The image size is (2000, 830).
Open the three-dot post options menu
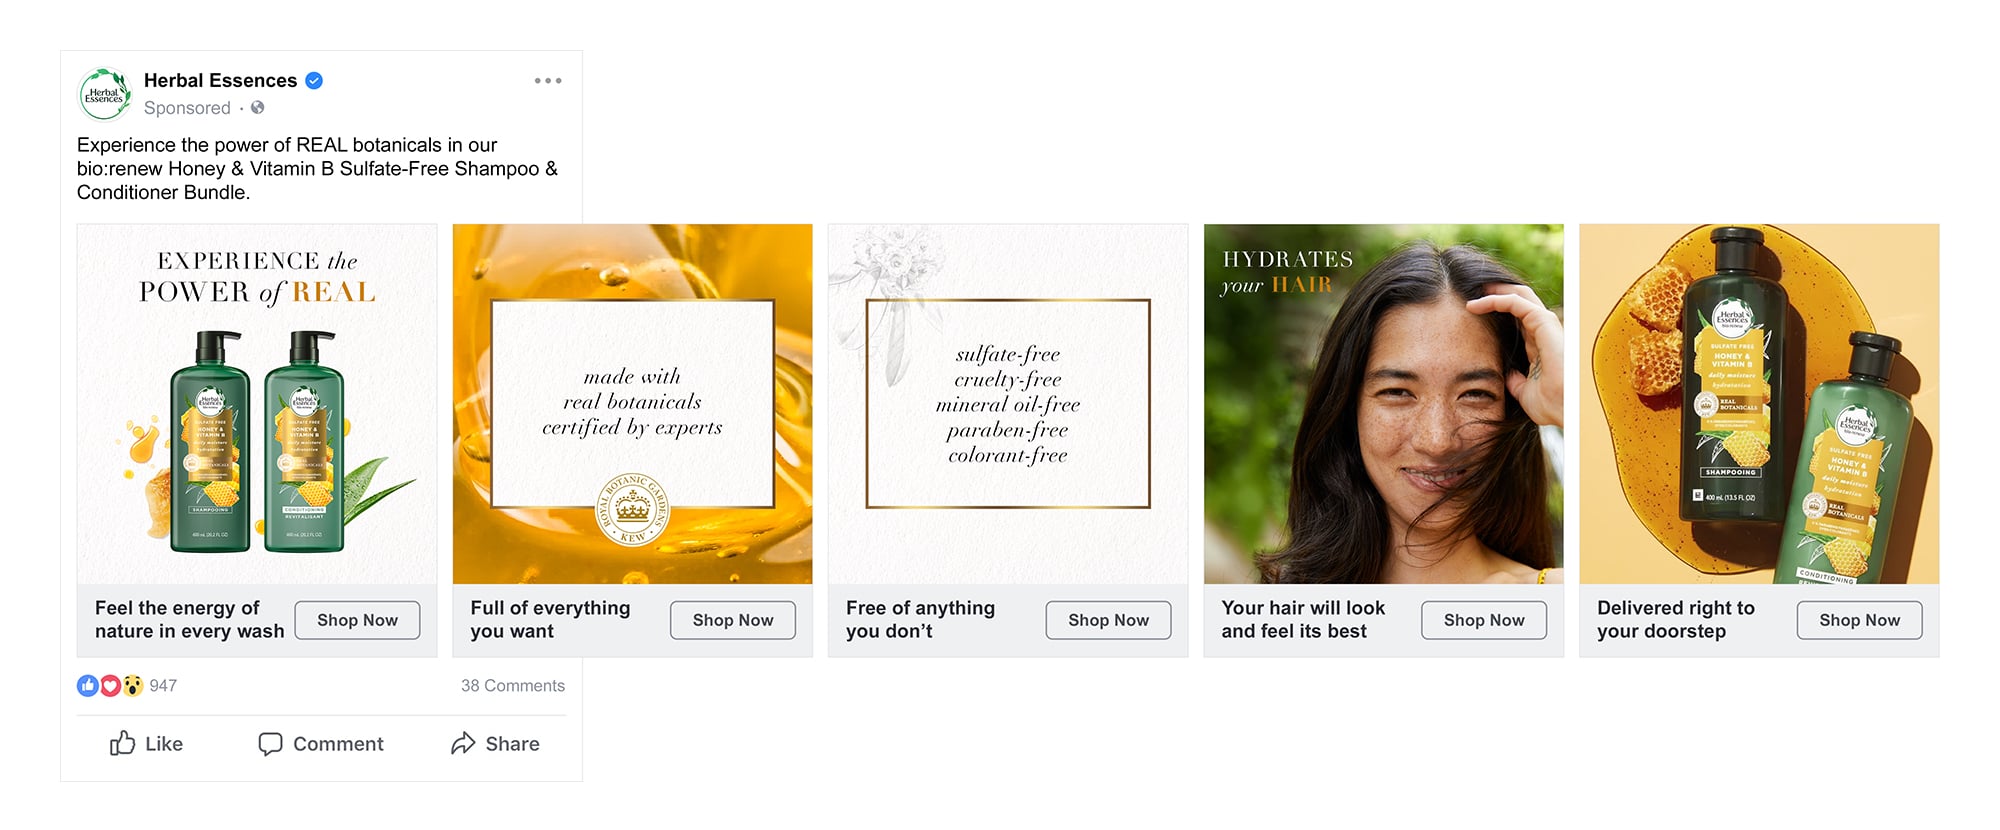point(548,81)
